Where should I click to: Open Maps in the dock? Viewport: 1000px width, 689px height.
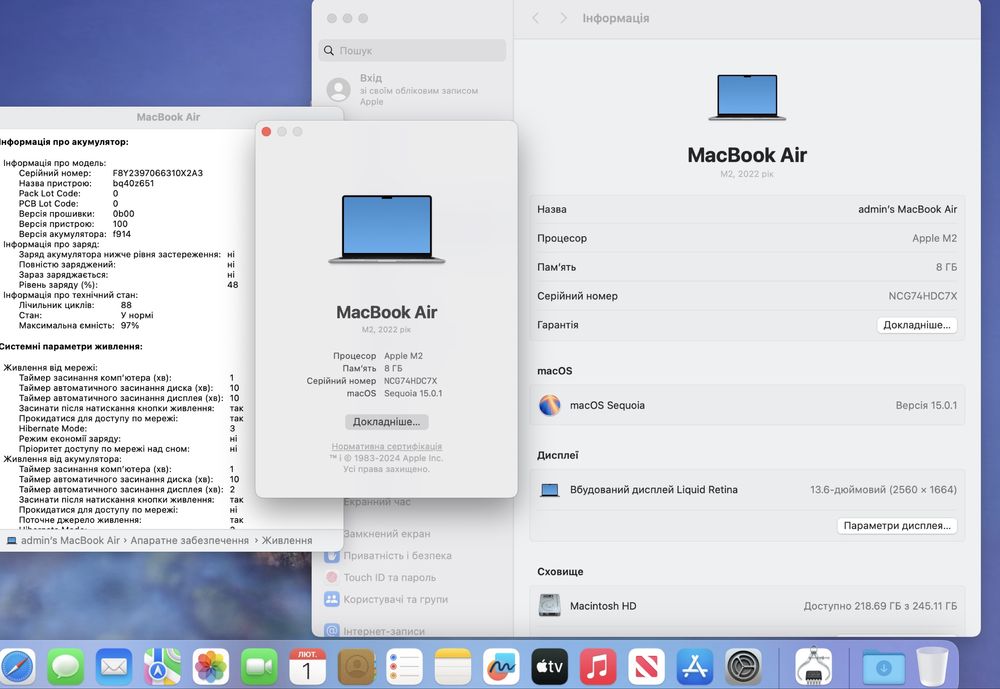(162, 667)
